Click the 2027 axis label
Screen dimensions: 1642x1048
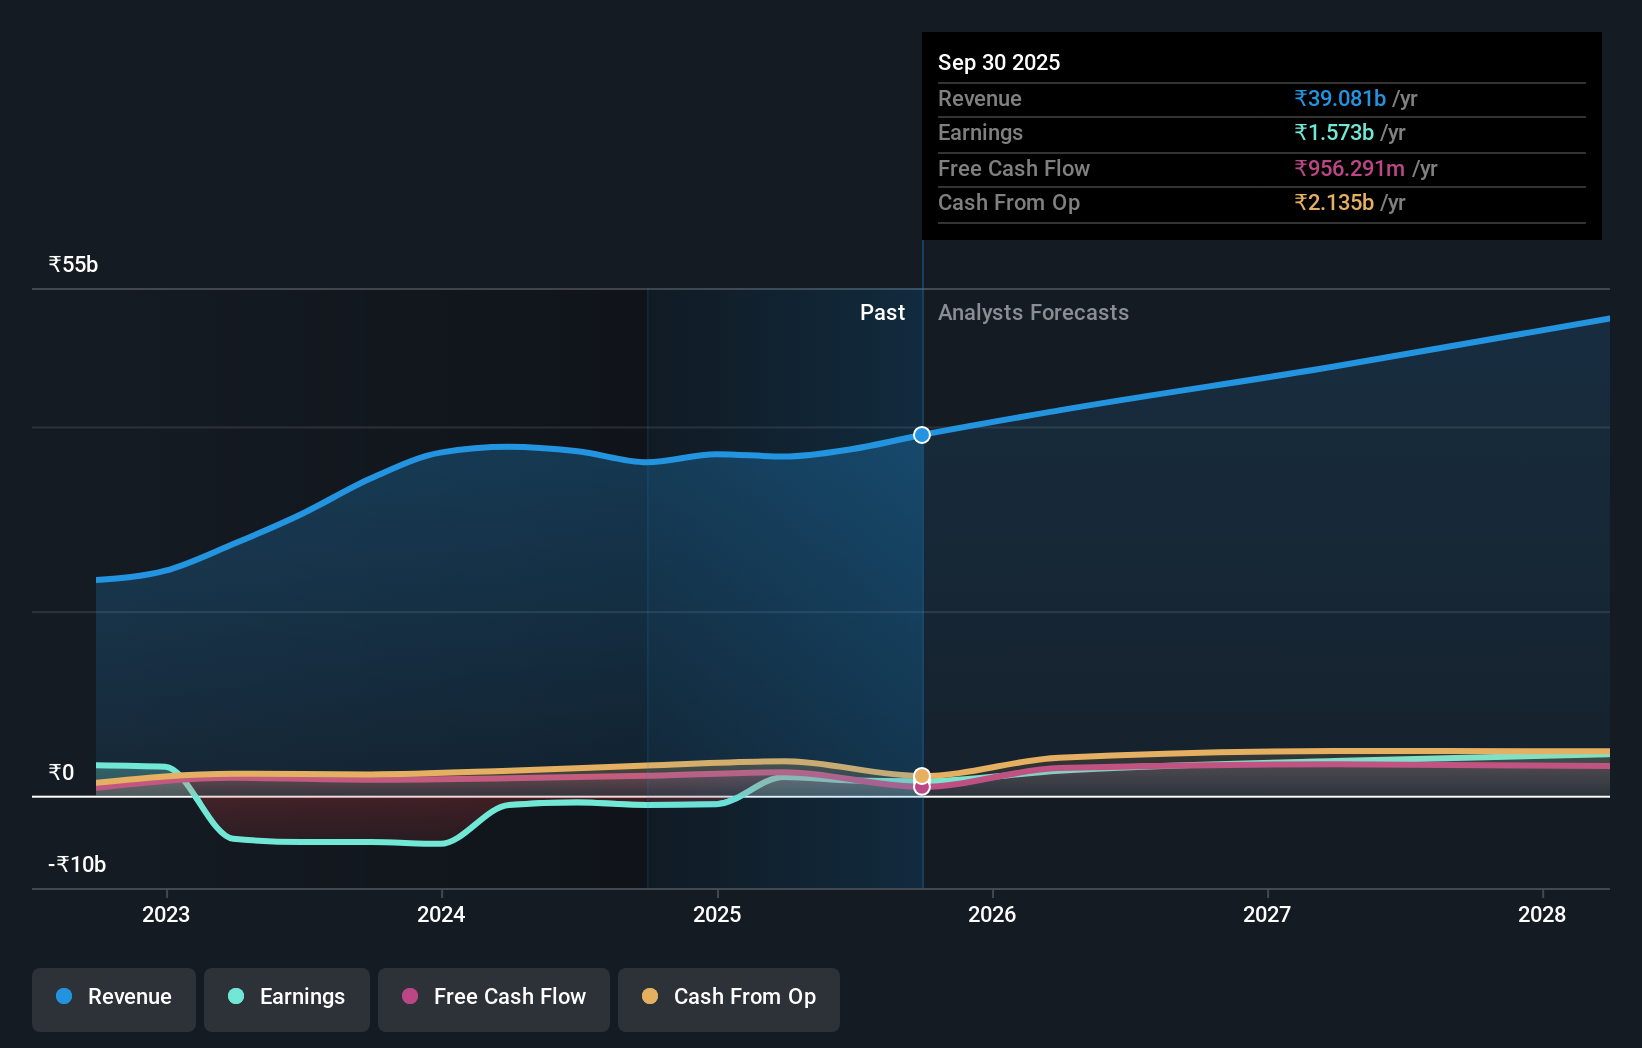point(1267,914)
